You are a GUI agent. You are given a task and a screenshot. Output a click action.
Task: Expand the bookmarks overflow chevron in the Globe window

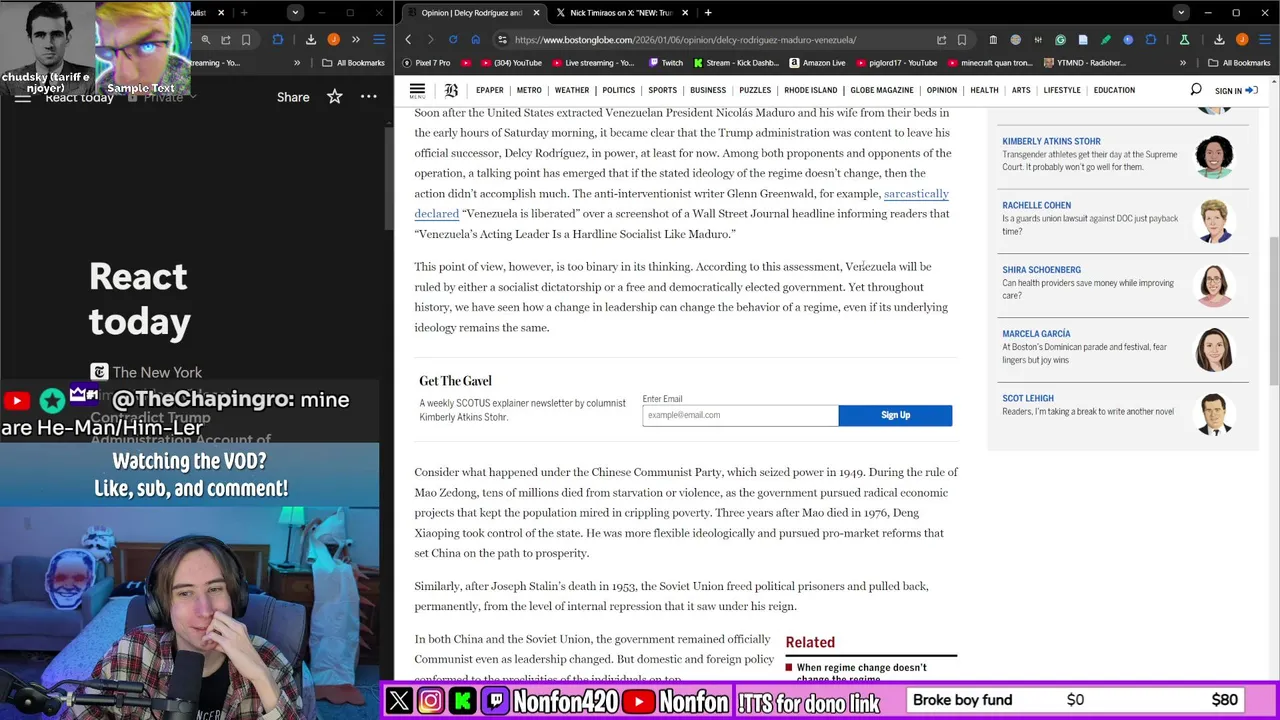1183,63
